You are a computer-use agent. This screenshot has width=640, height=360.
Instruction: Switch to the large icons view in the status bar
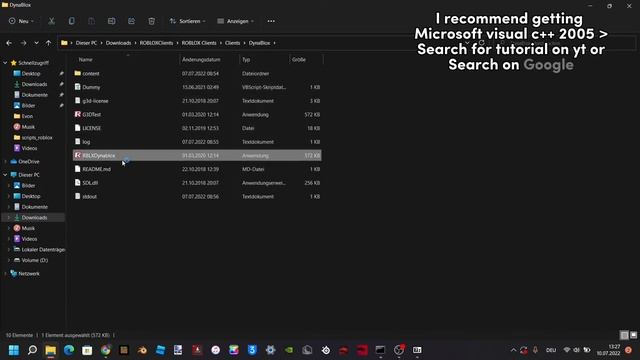(633, 335)
